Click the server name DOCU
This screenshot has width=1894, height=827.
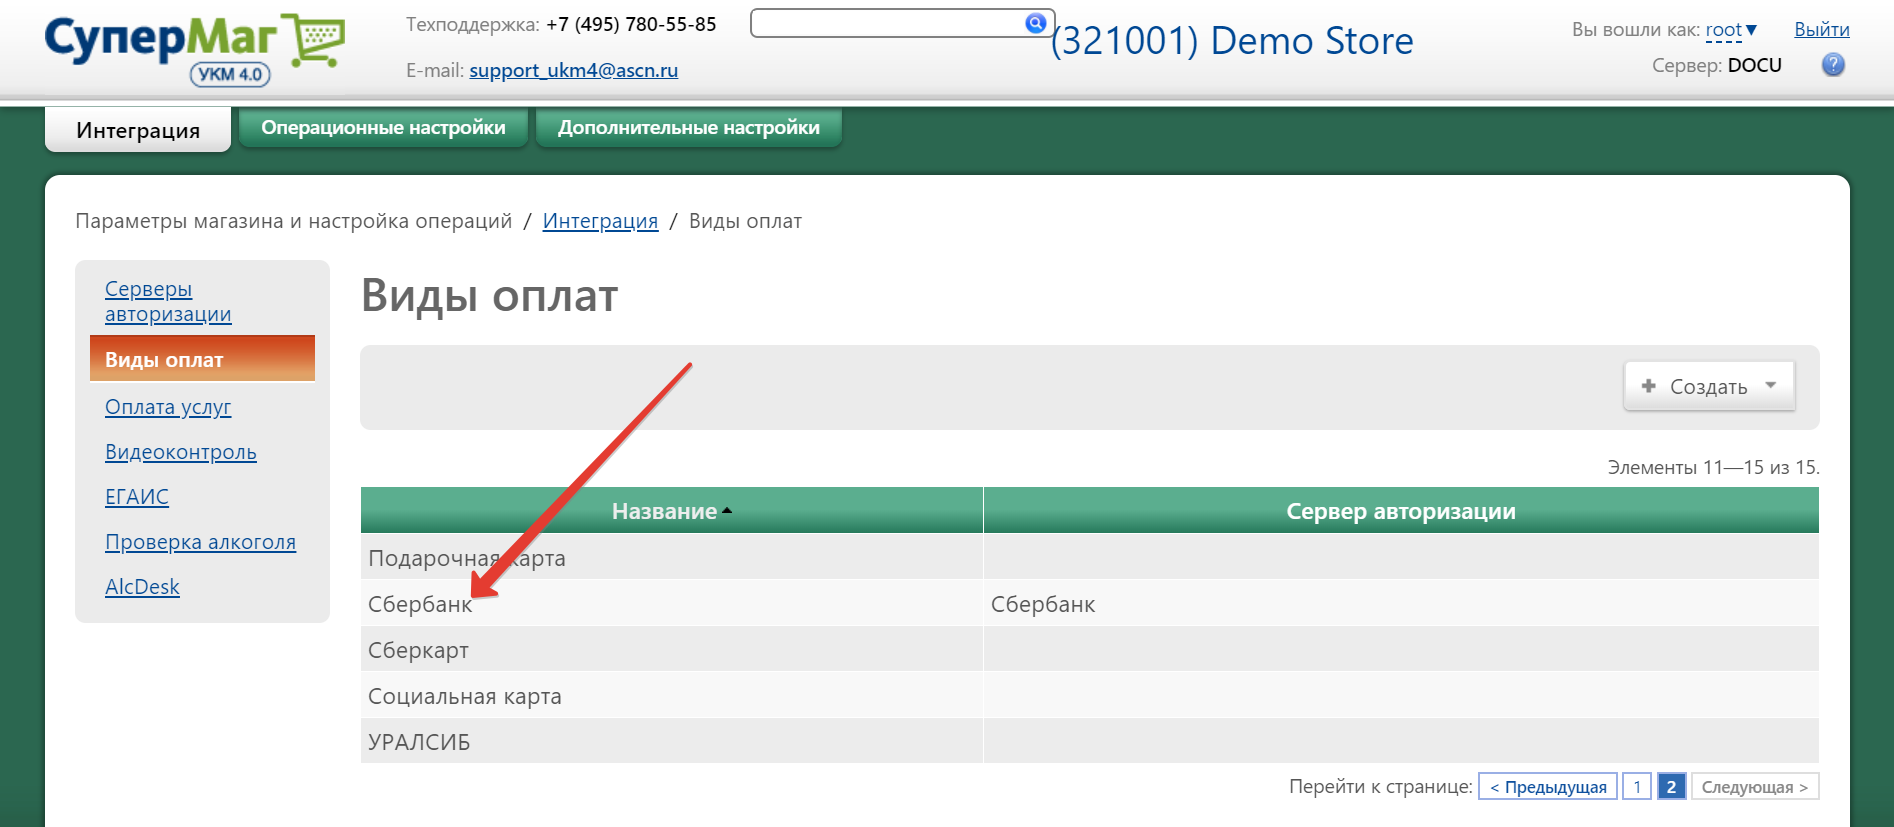click(1754, 65)
